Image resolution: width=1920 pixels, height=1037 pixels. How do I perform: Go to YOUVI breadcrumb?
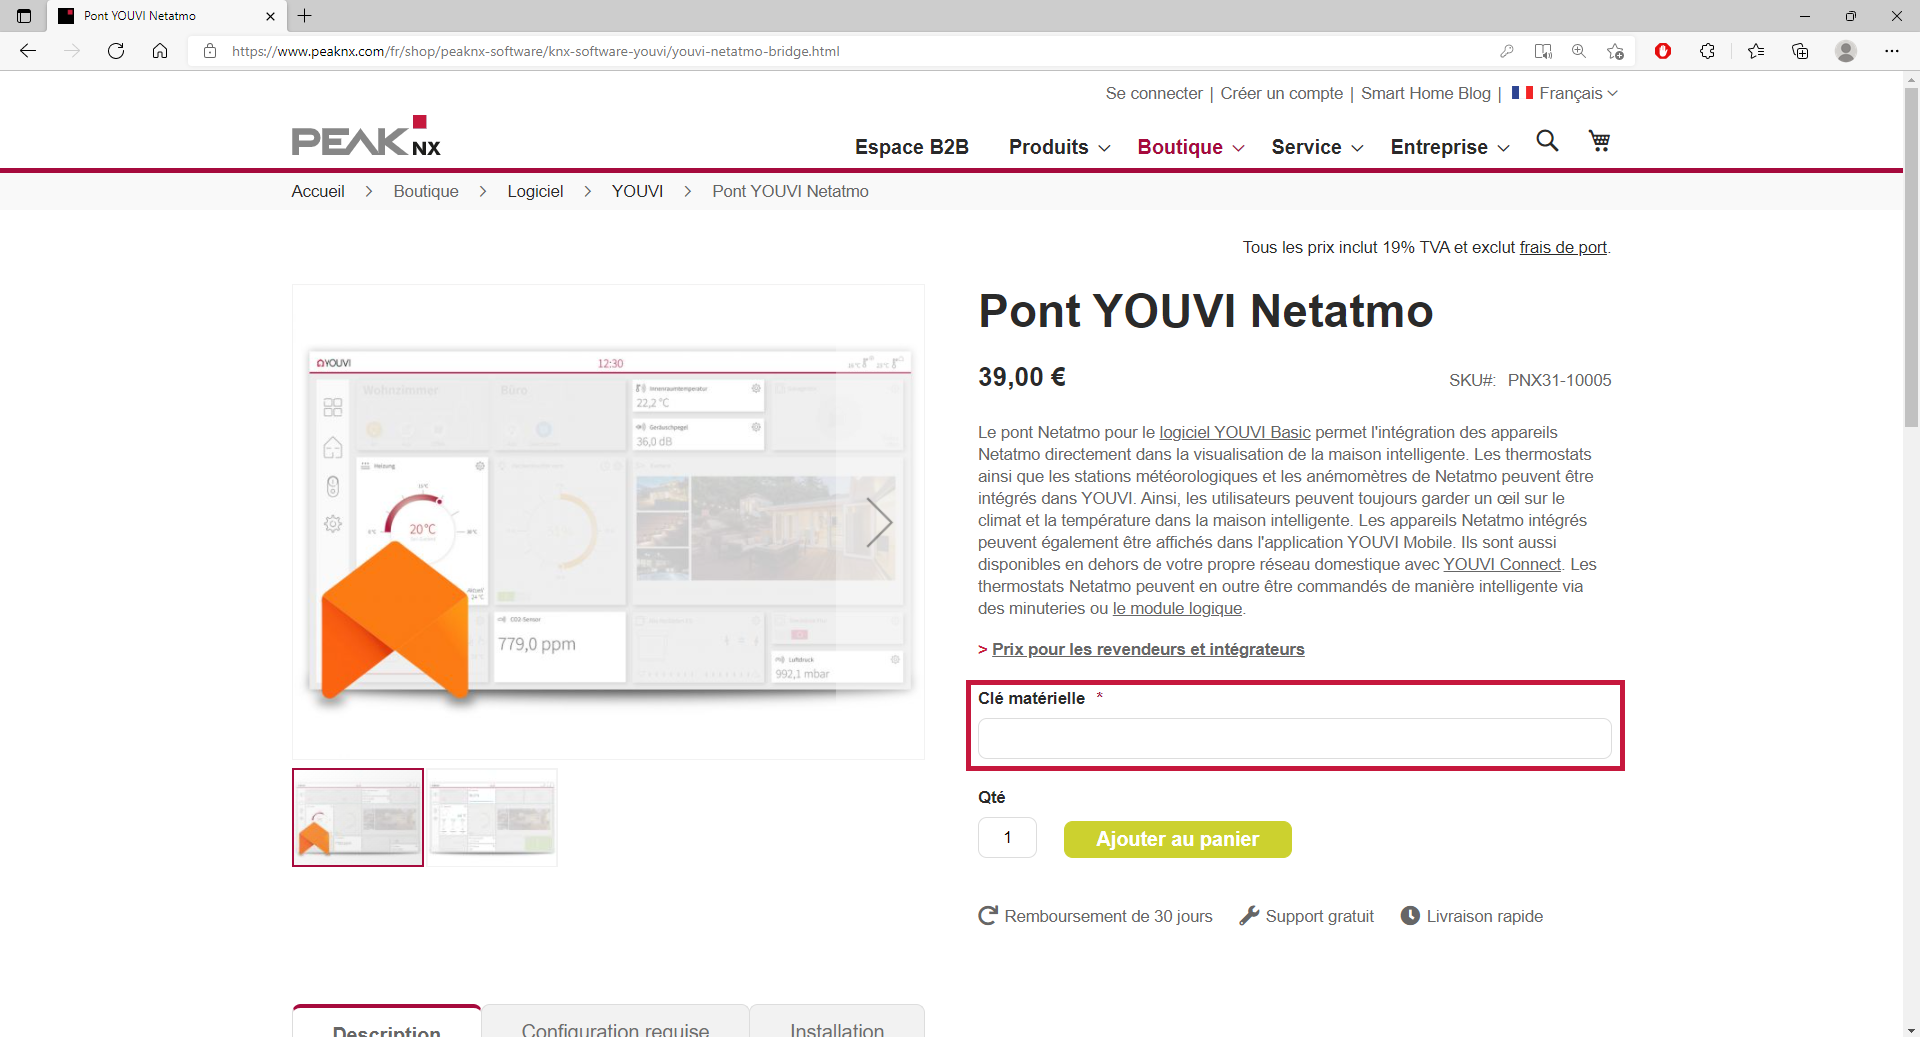[637, 191]
